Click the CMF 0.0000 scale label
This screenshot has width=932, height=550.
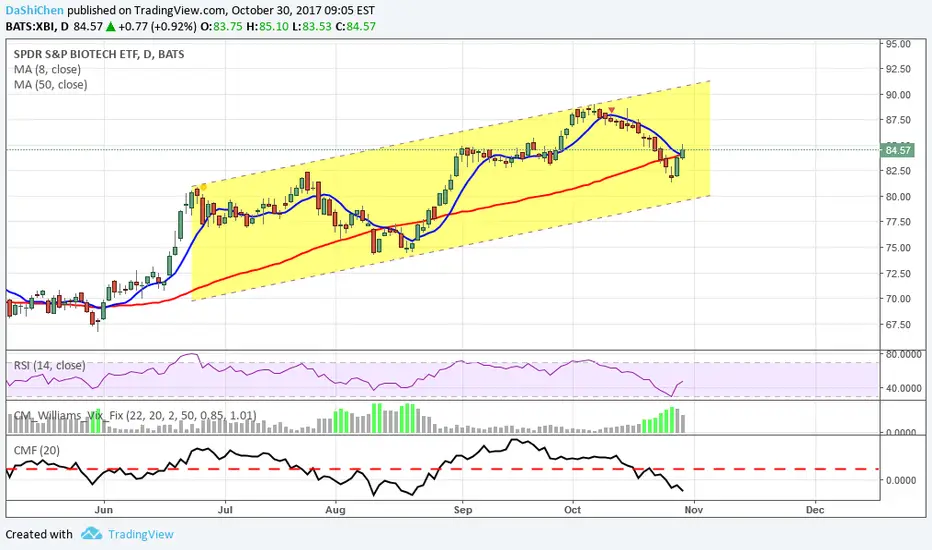pos(901,480)
